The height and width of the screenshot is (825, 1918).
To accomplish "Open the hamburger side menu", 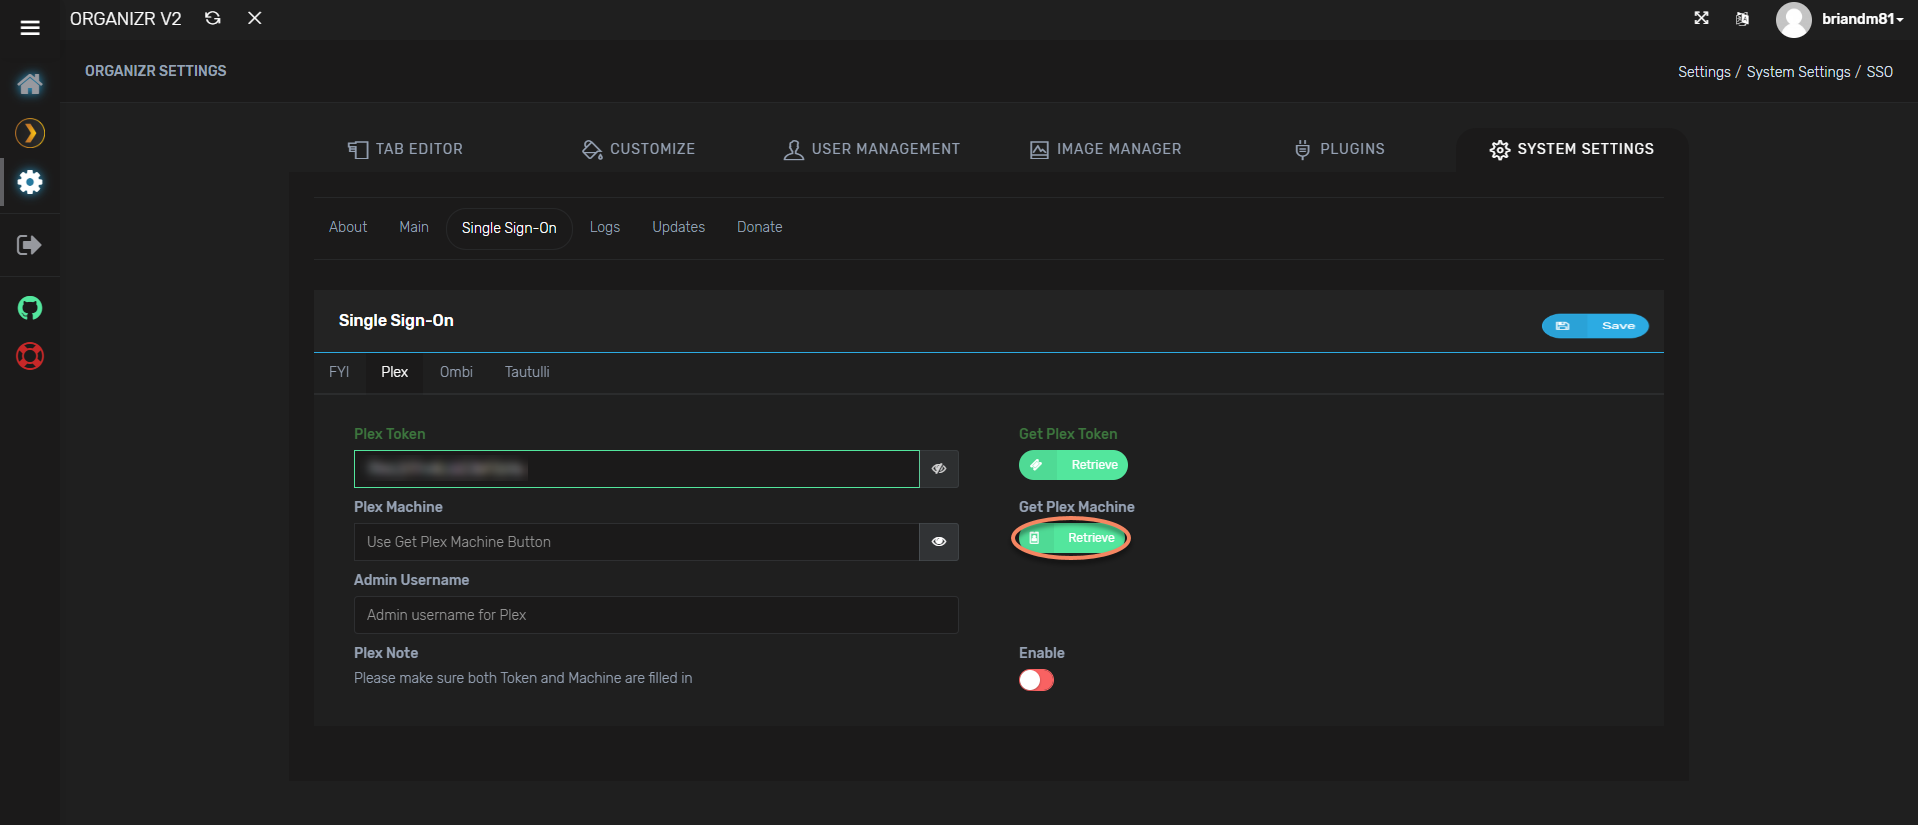I will (30, 28).
